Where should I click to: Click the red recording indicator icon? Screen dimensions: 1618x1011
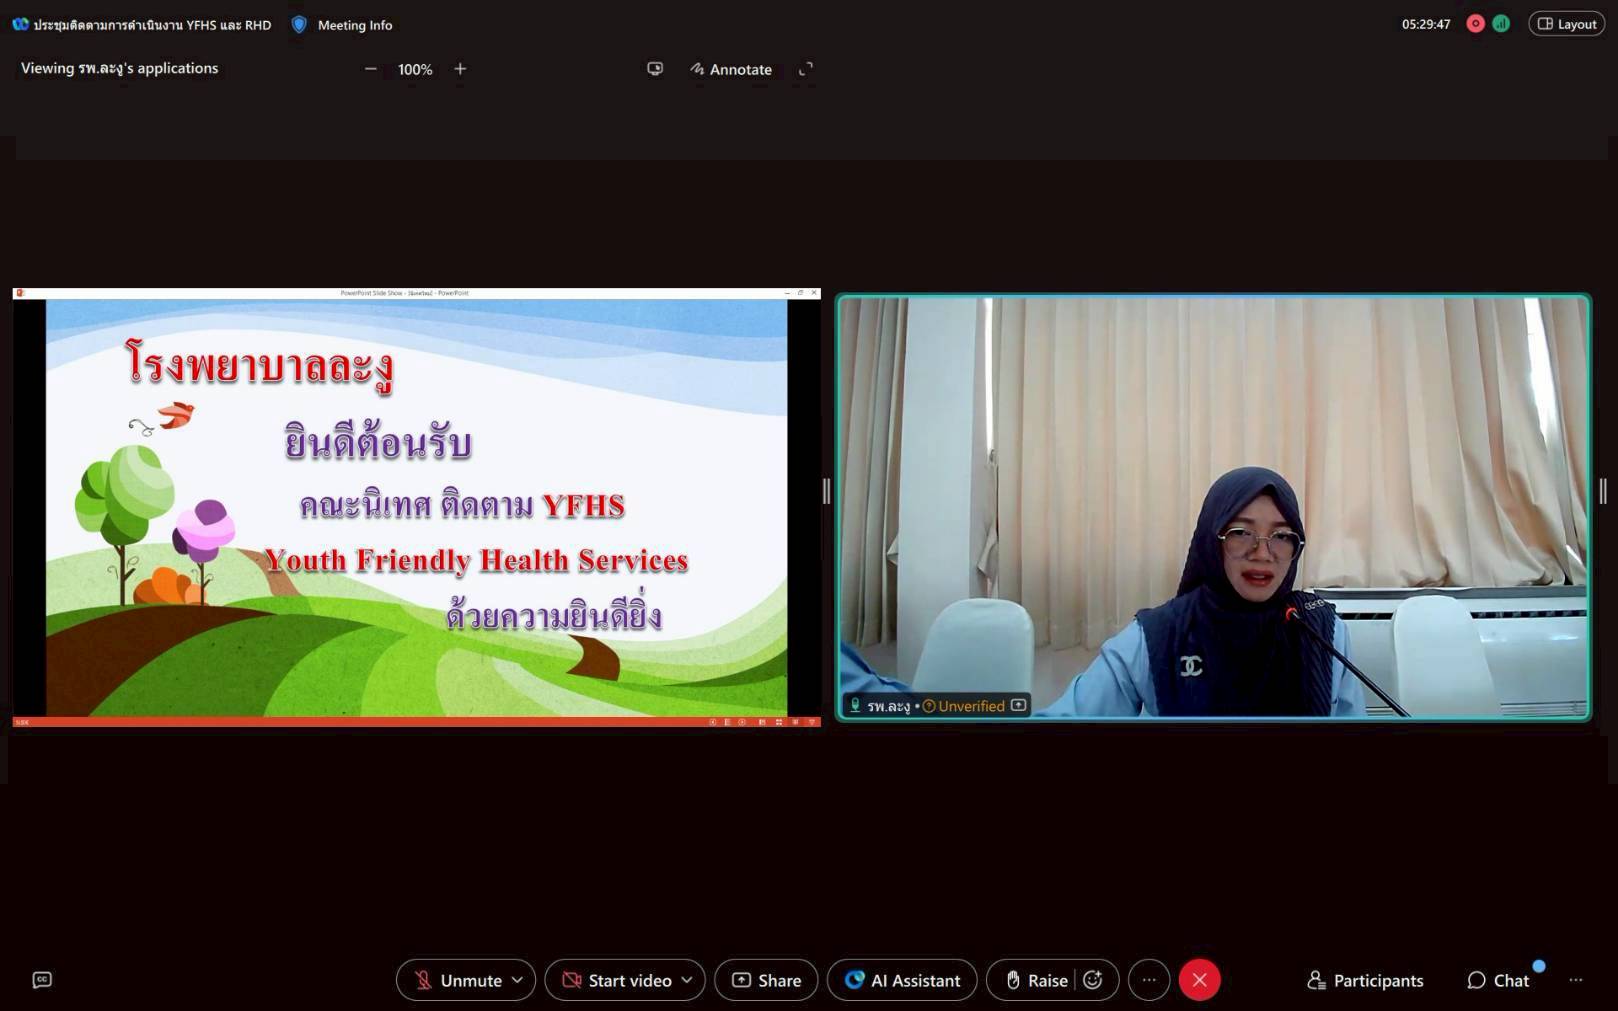1475,24
